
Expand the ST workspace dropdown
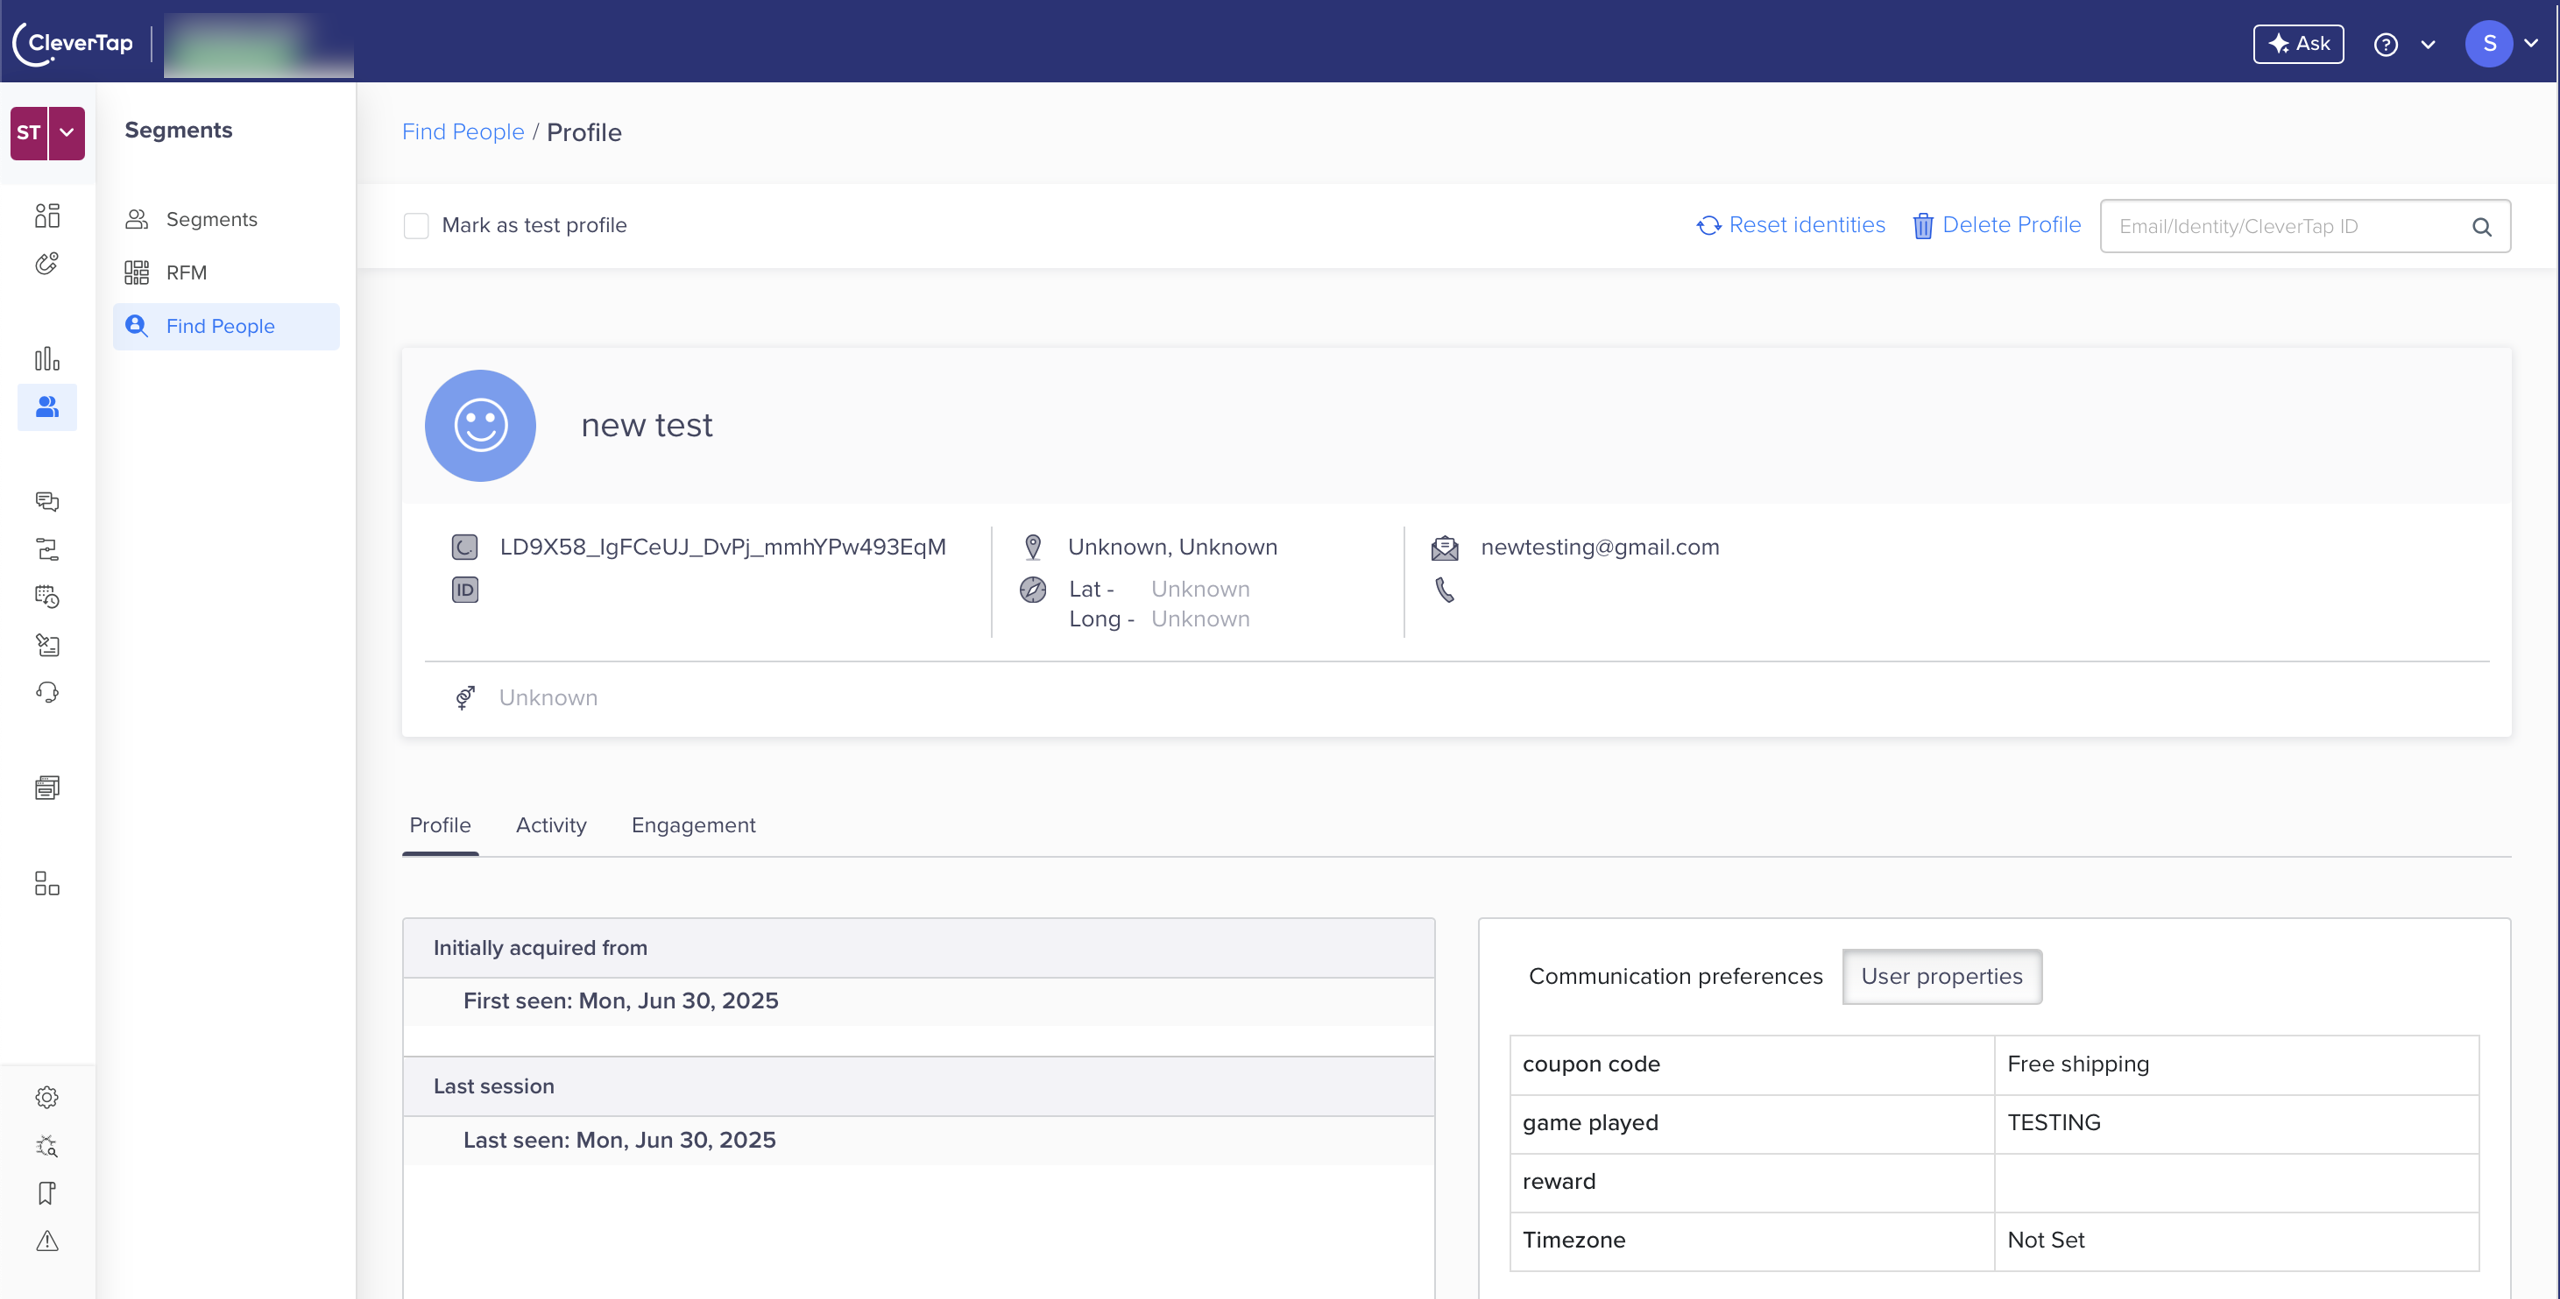coord(65,132)
